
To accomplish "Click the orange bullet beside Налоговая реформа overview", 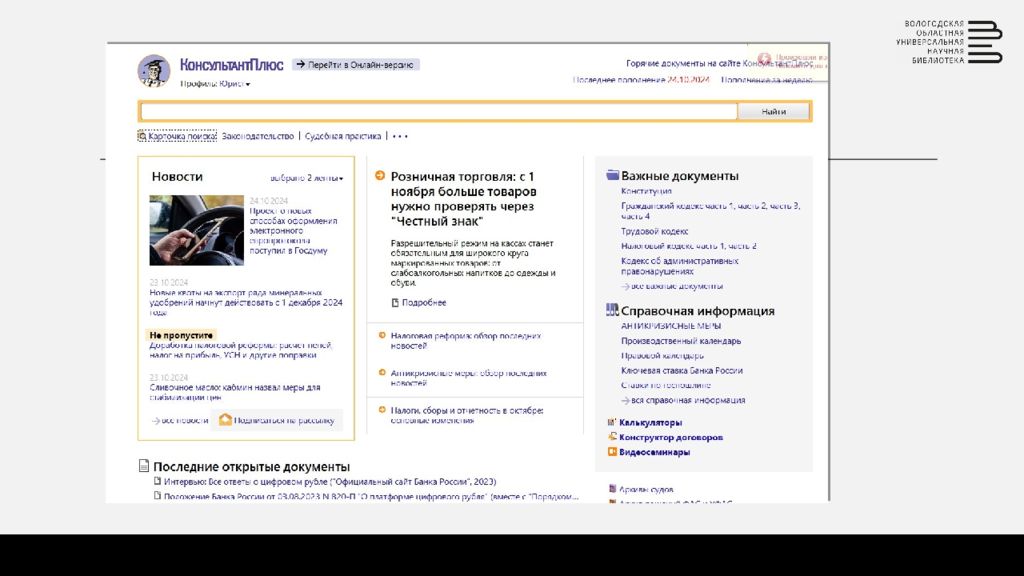I will point(382,336).
